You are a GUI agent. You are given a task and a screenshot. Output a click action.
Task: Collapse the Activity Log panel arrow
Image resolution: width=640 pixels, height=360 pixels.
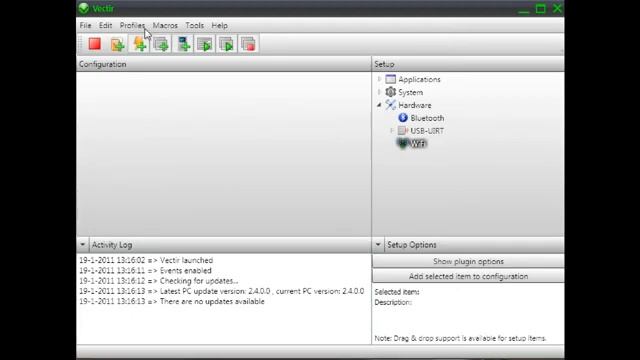pyautogui.click(x=82, y=244)
